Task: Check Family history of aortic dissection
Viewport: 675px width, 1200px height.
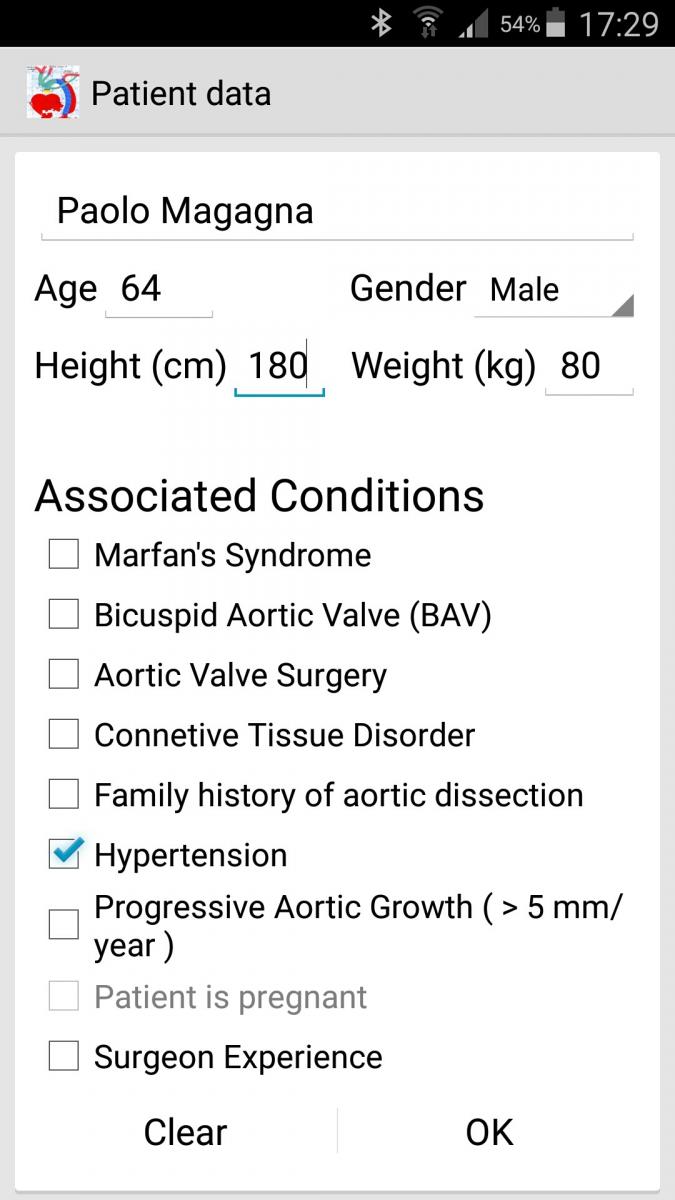Action: [64, 795]
